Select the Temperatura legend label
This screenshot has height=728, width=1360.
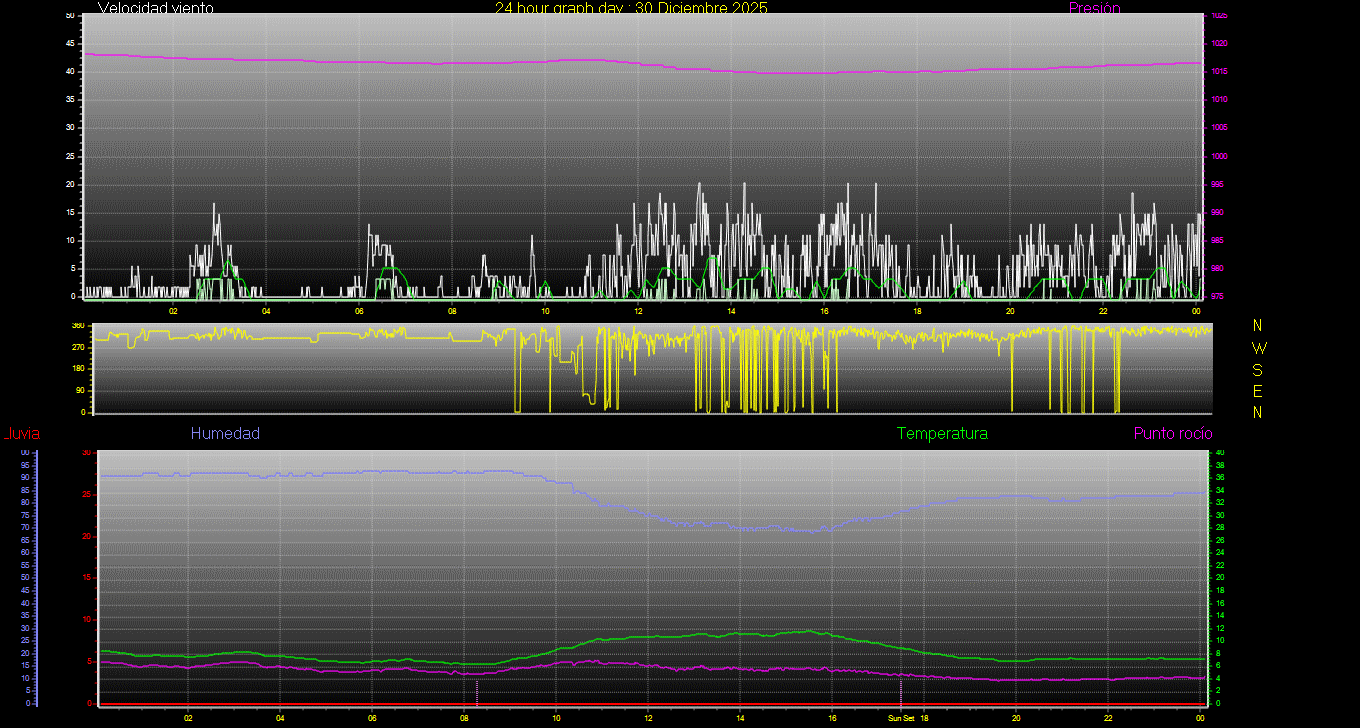pos(942,433)
